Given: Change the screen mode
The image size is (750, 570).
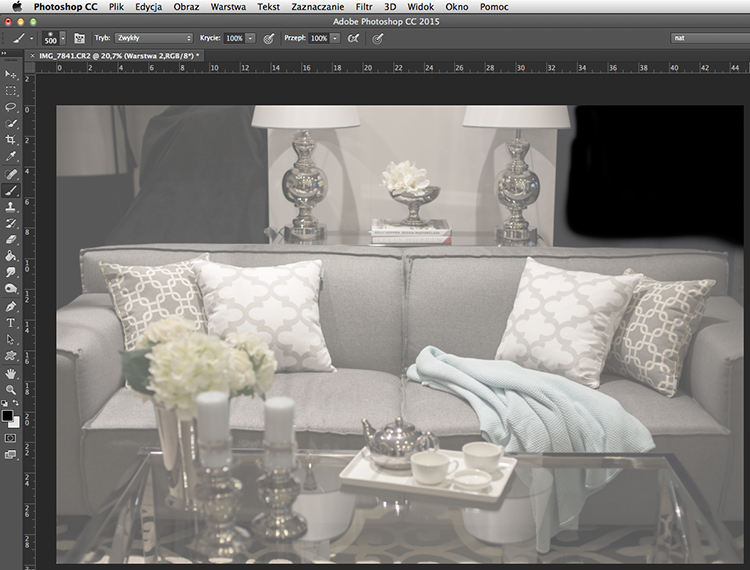Looking at the screenshot, I should 11,454.
